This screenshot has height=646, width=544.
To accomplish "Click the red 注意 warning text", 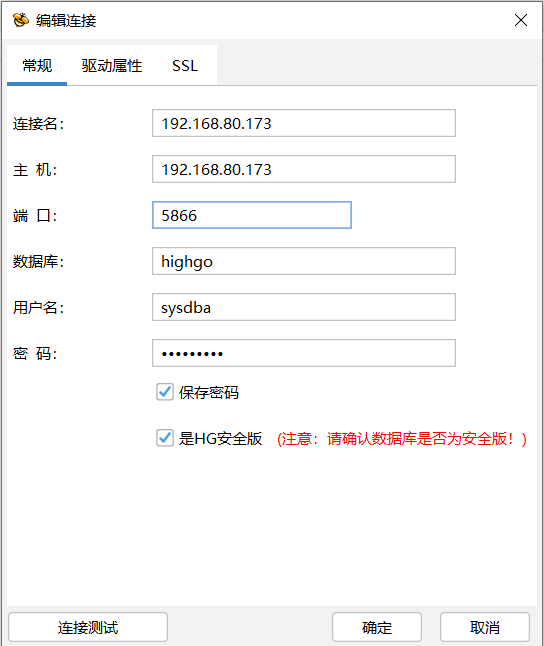I will tap(402, 439).
